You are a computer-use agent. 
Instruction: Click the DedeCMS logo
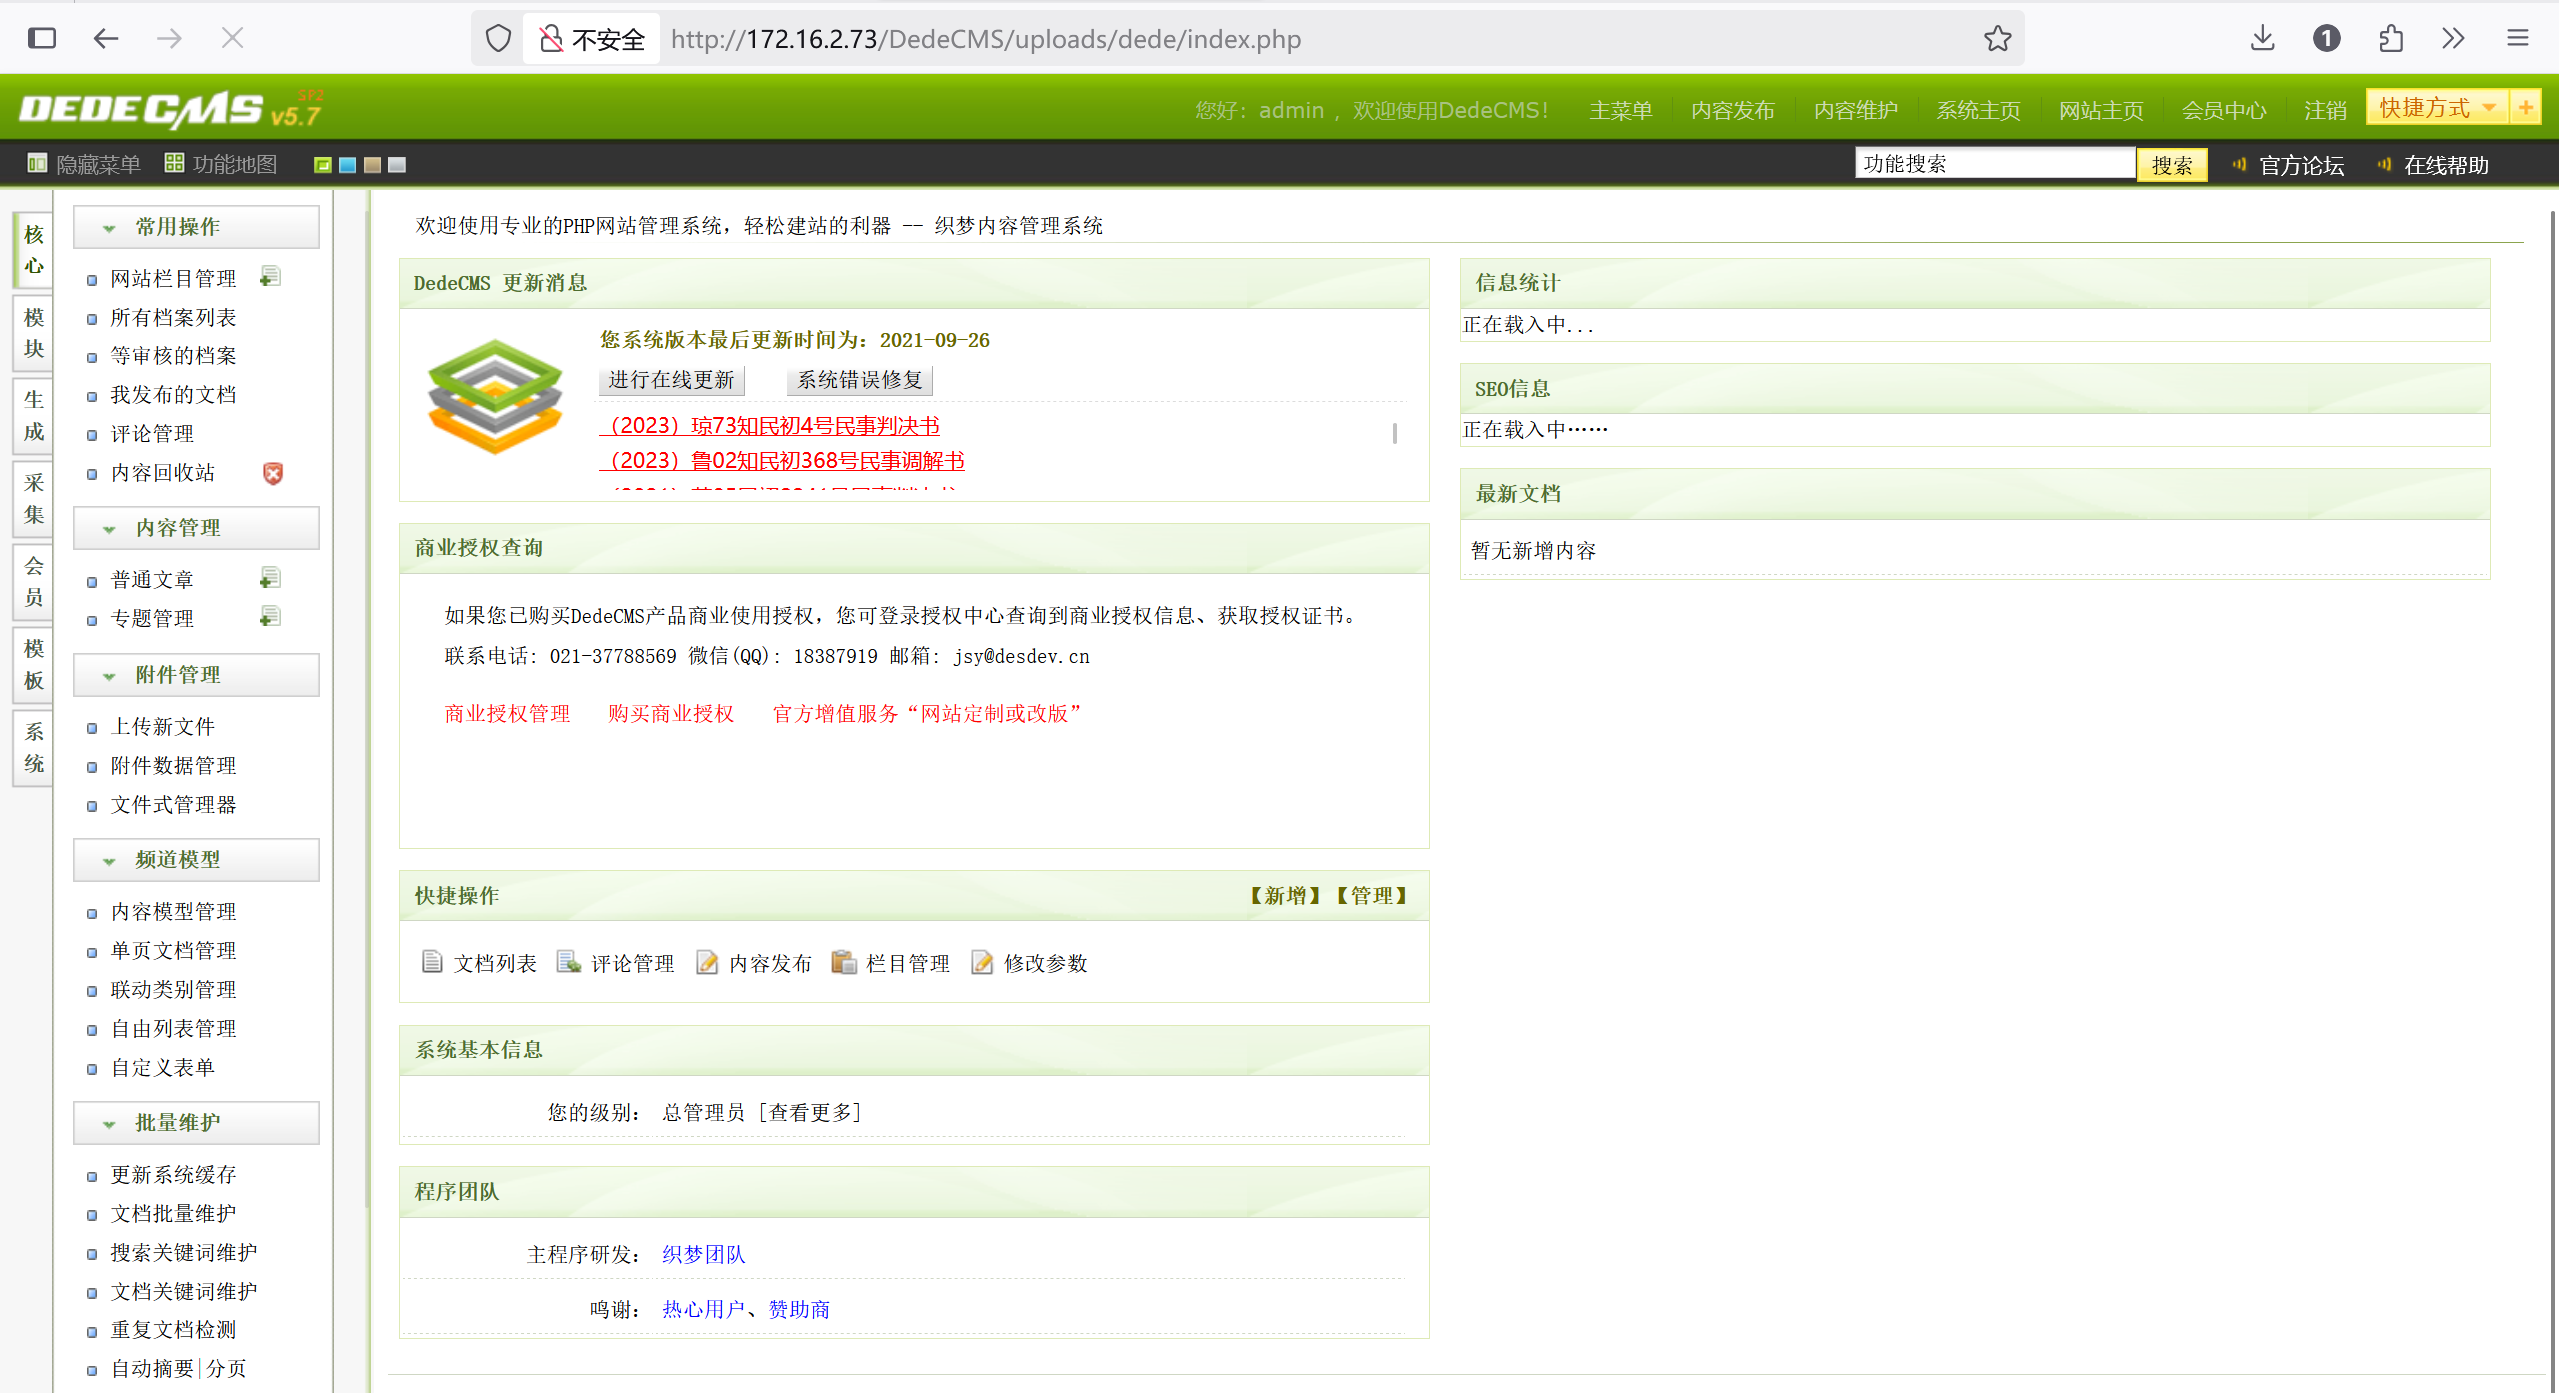tap(170, 108)
